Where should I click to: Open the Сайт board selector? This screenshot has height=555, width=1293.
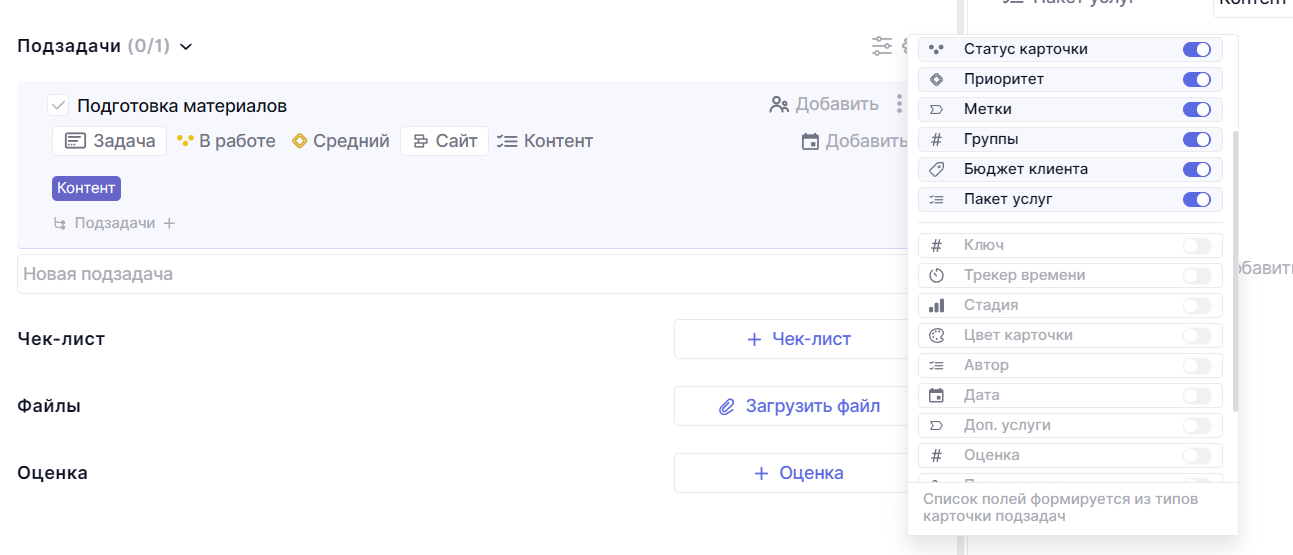(444, 141)
